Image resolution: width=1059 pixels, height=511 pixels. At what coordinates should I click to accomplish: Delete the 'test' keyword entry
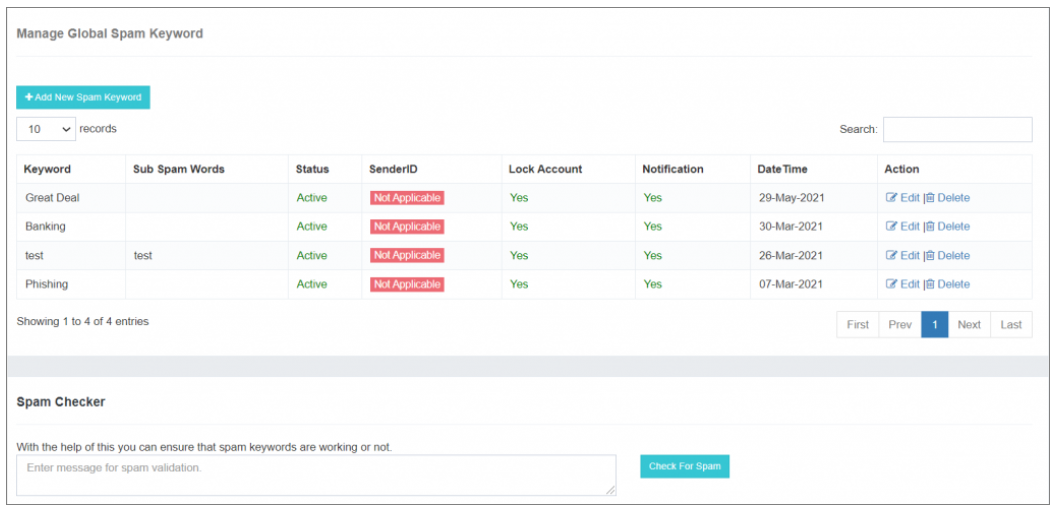[930, 256]
